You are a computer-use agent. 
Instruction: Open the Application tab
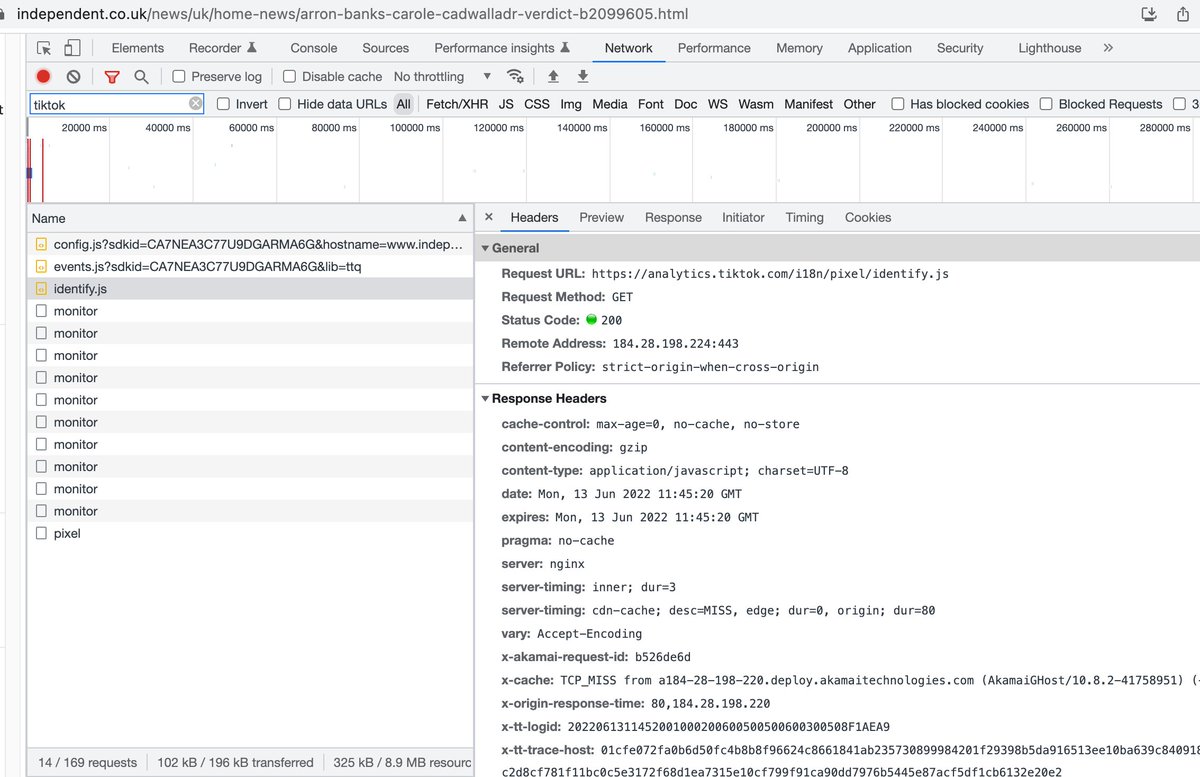[x=880, y=48]
